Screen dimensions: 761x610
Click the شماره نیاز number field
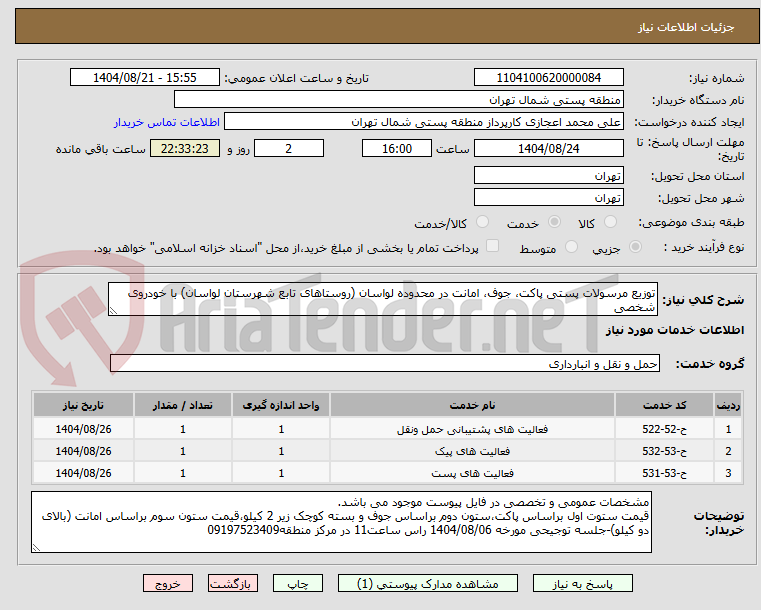[548, 78]
